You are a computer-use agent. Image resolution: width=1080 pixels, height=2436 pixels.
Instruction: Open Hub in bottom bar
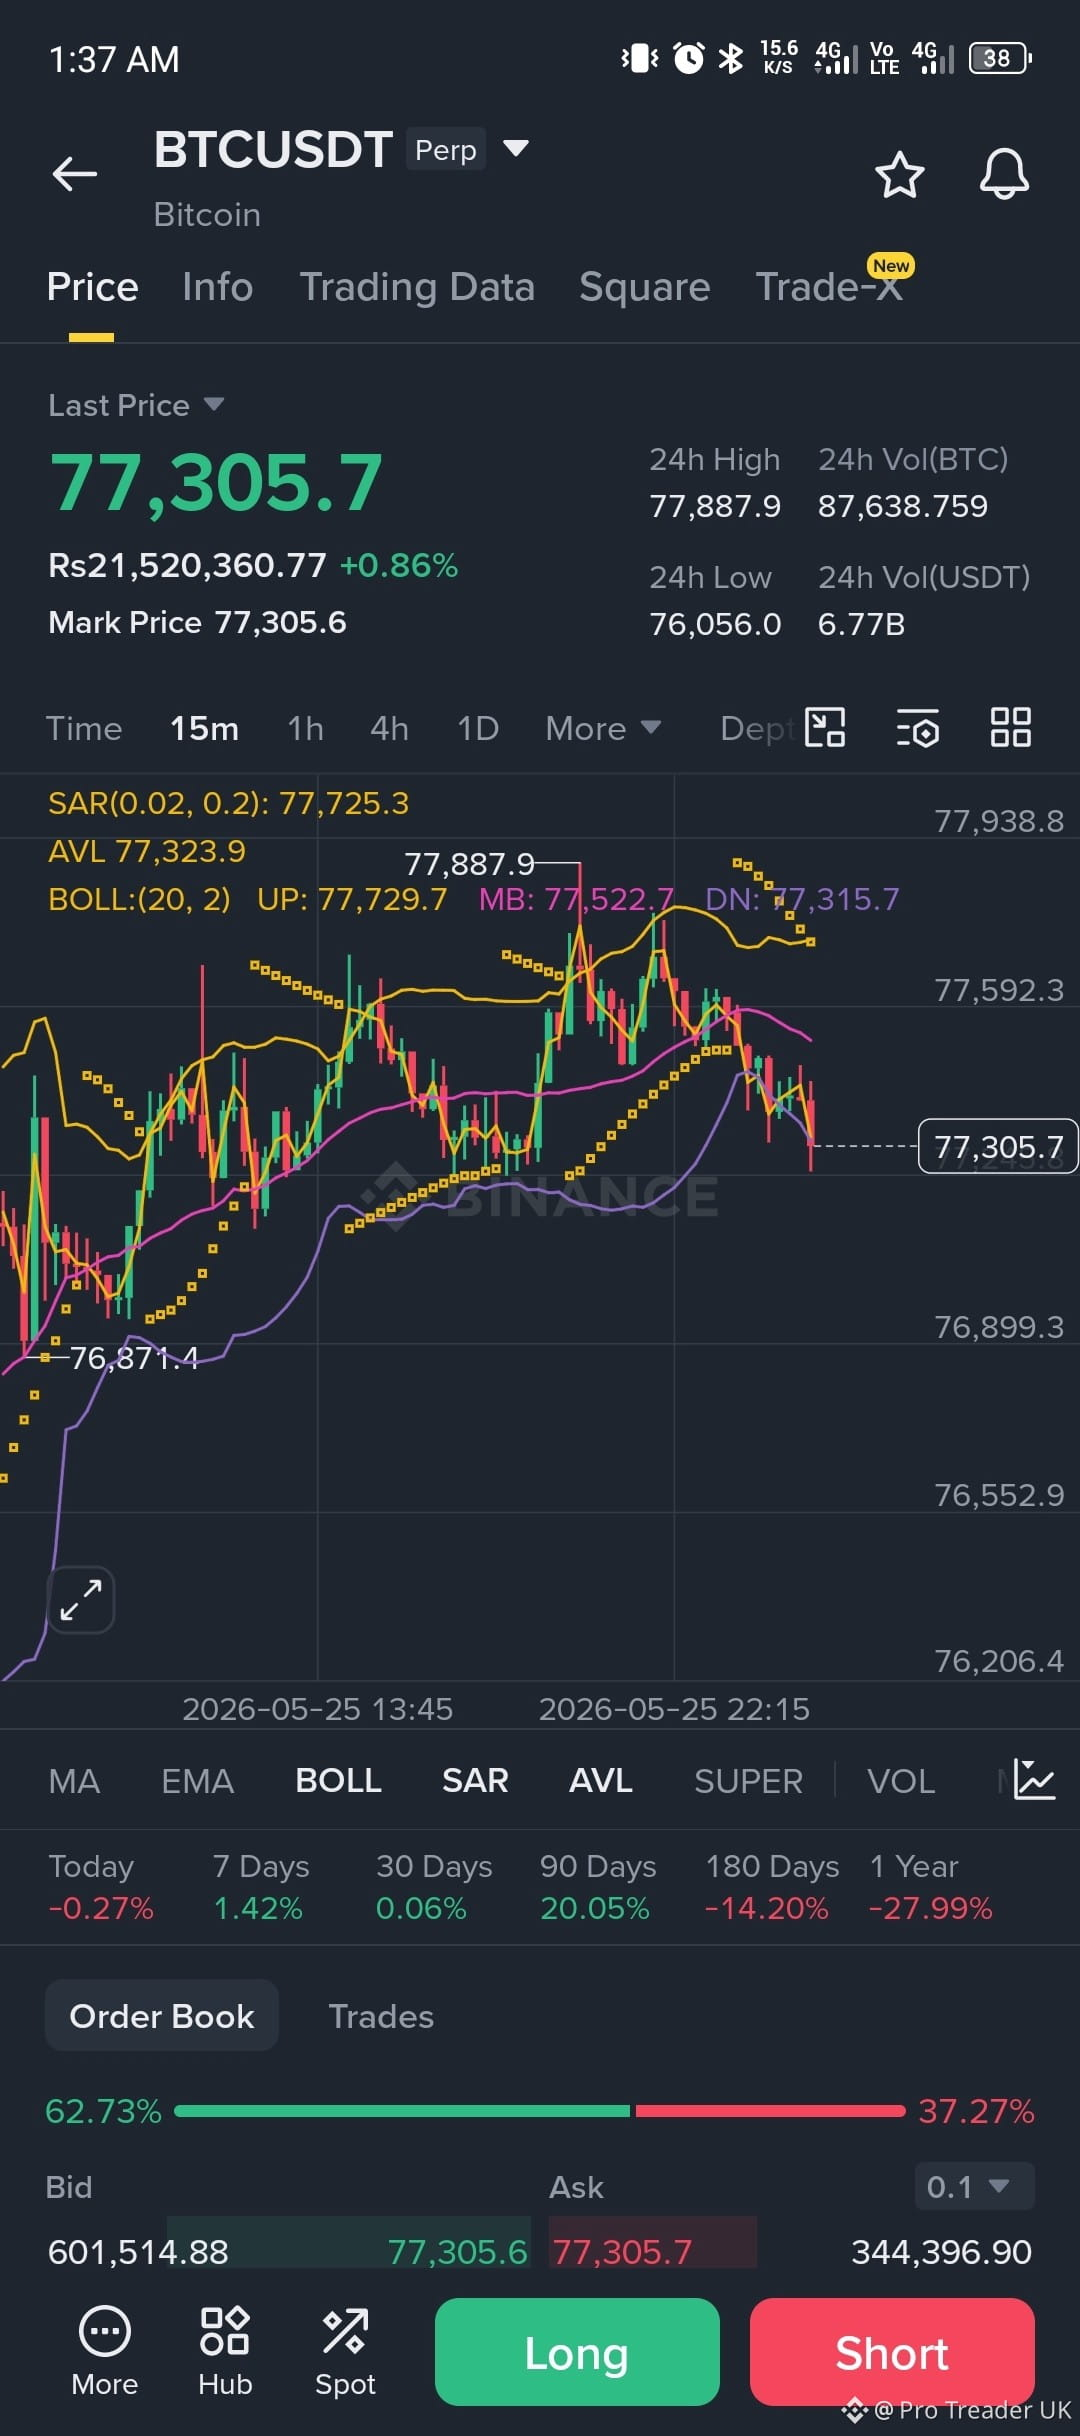tap(225, 2351)
